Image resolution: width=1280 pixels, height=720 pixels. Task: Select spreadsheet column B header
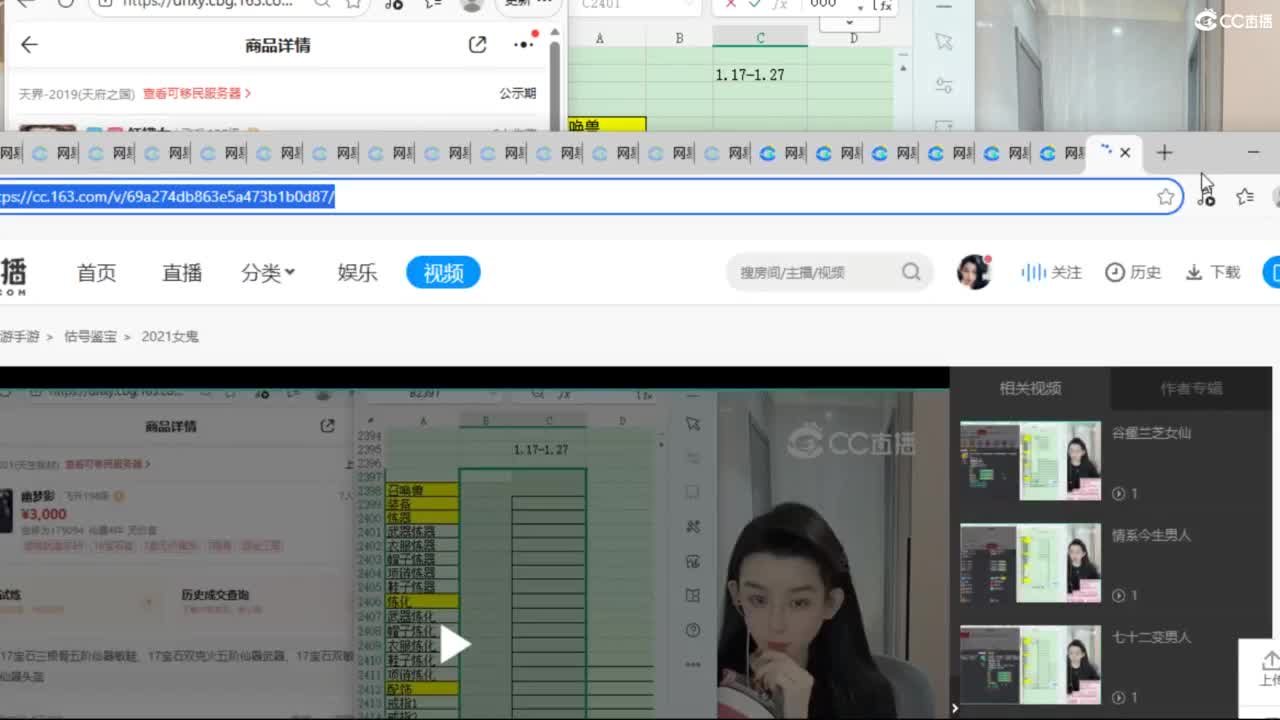coord(679,38)
